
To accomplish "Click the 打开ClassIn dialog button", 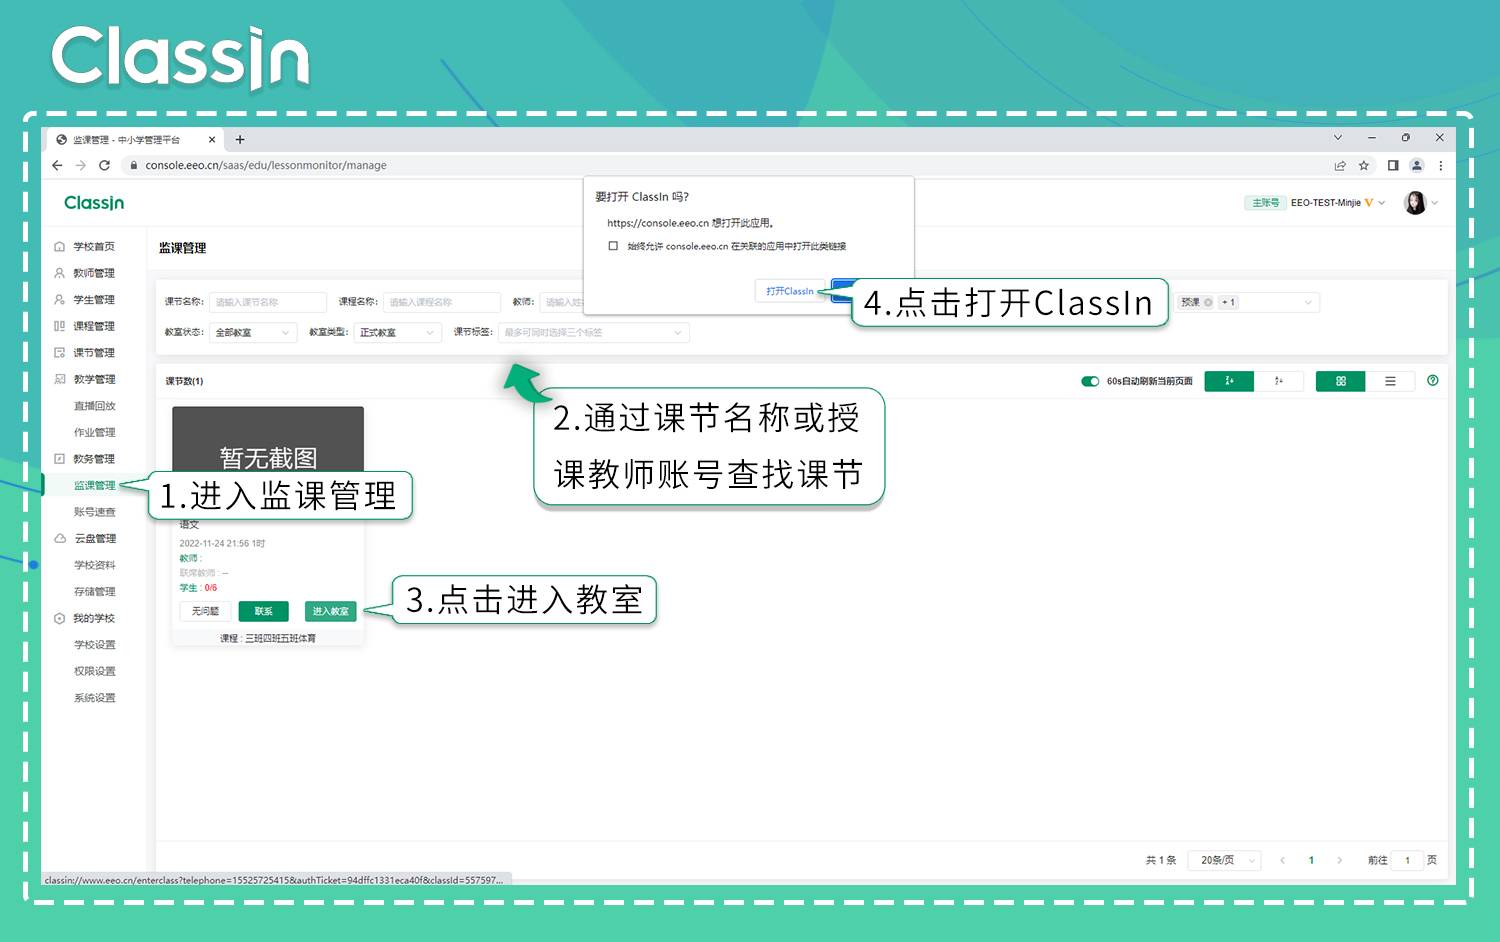I will pos(790,291).
